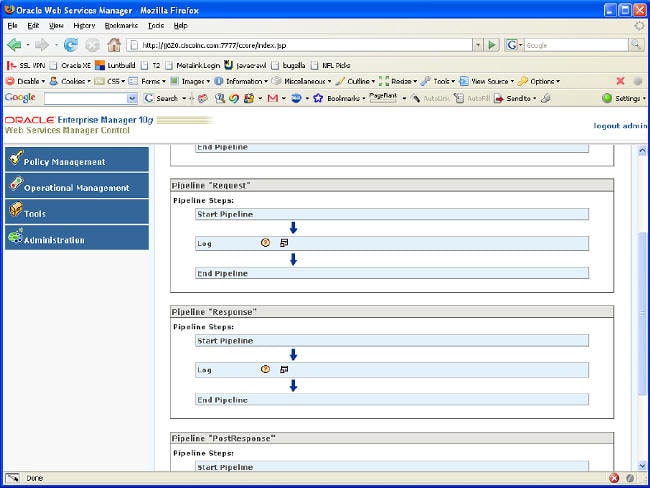Viewport: 650px width, 488px height.
Task: Click the round icon in Request pipeline Log step
Action: pyautogui.click(x=265, y=242)
